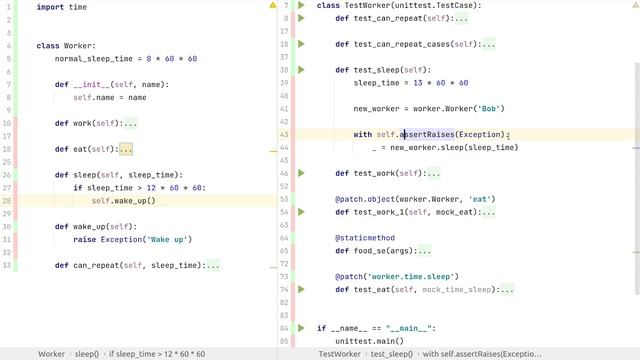Expand folded test_eat body

(x=507, y=290)
